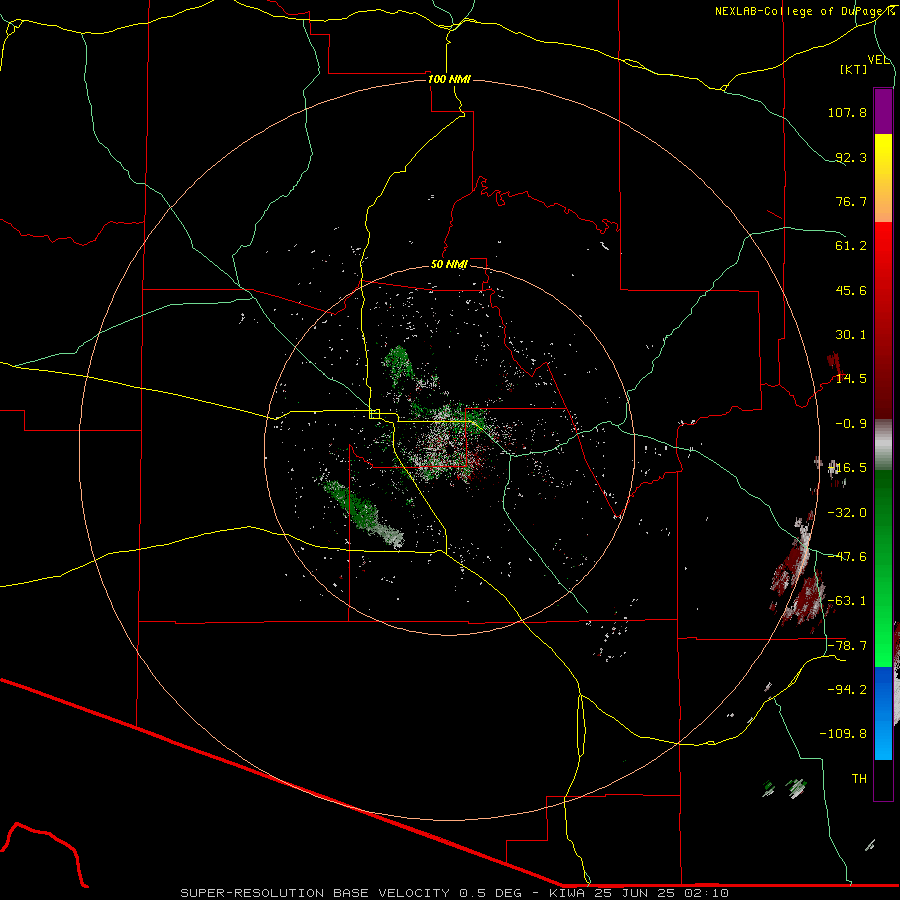The height and width of the screenshot is (900, 900).
Task: Click the 30.1 legend value
Action: coord(851,335)
